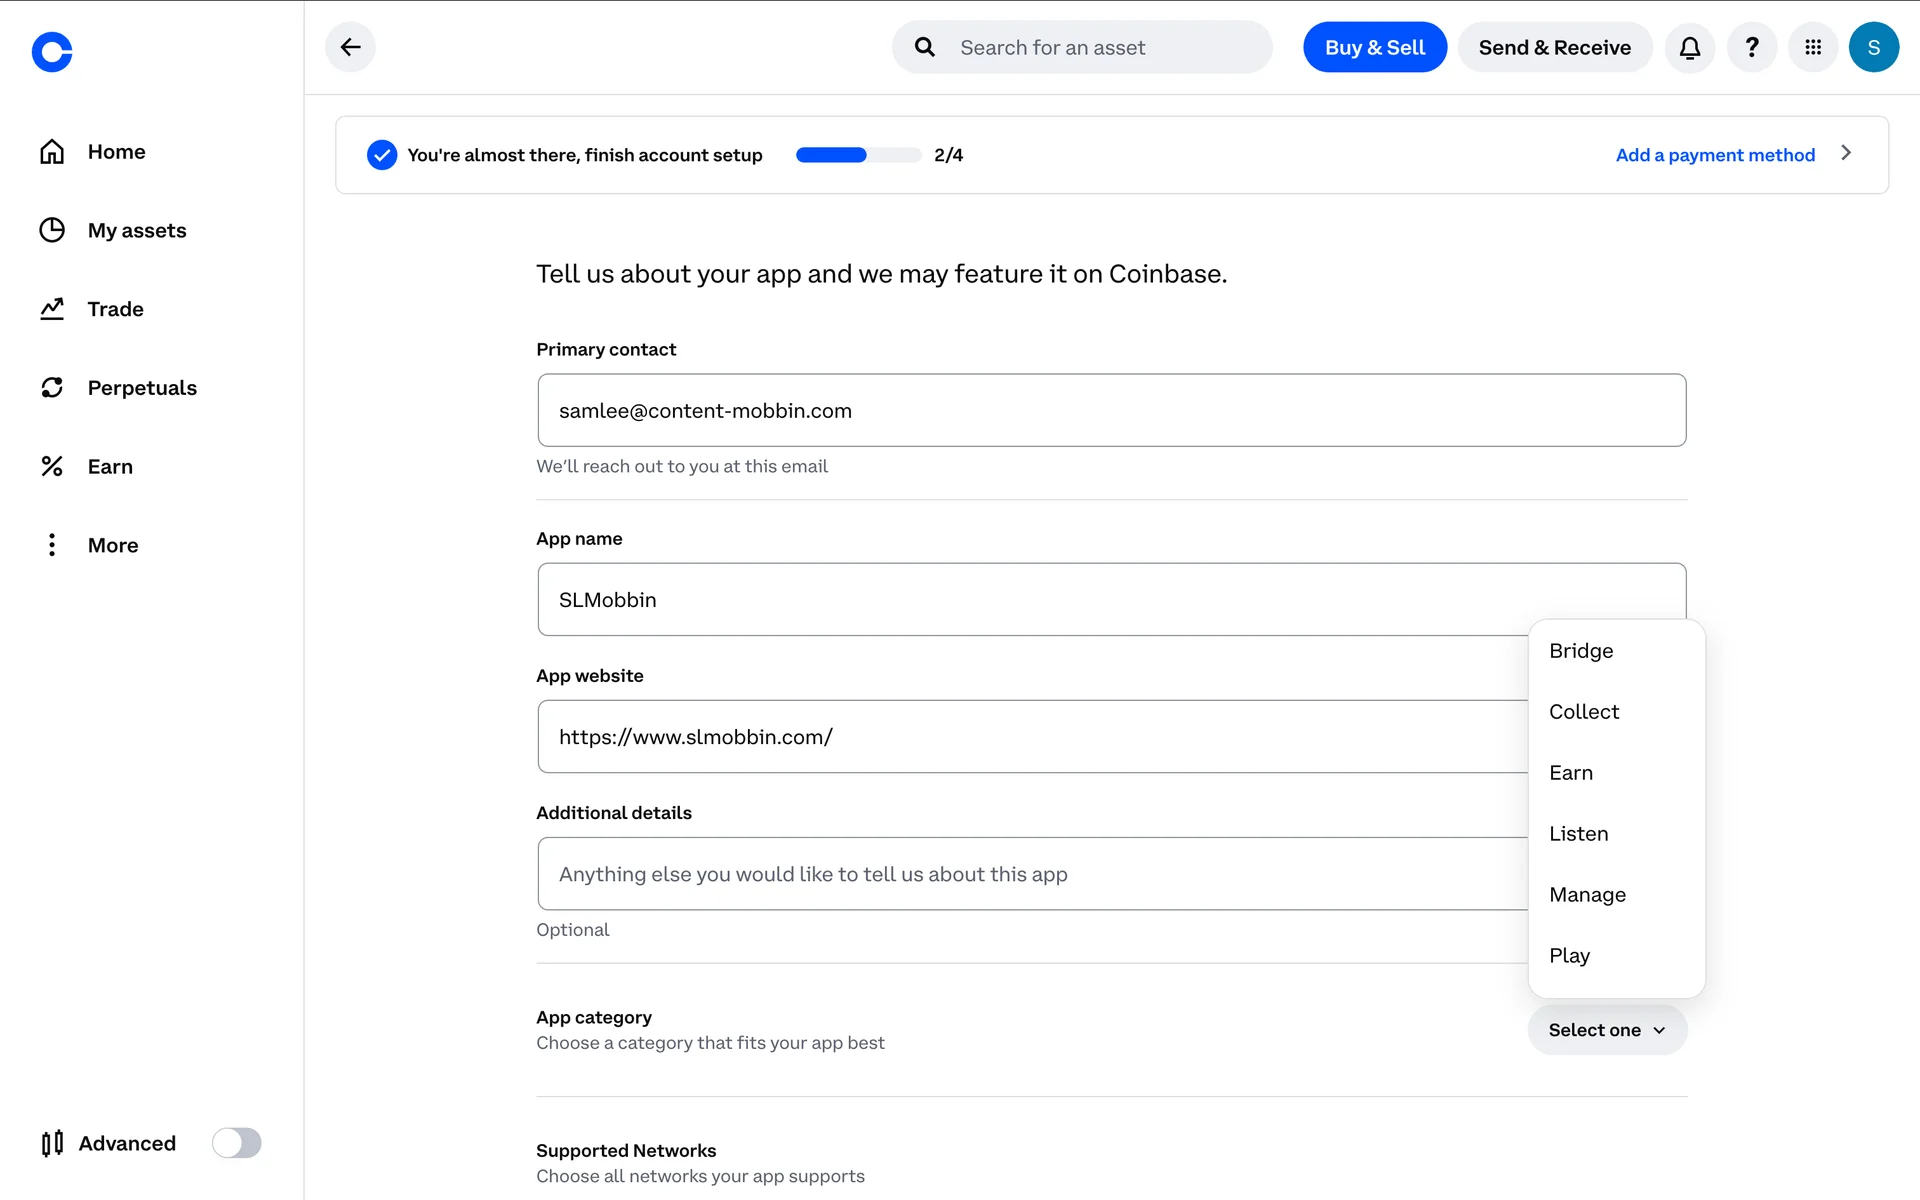Viewport: 1920px width, 1200px height.
Task: Choose Bridge from category list
Action: 1581,651
